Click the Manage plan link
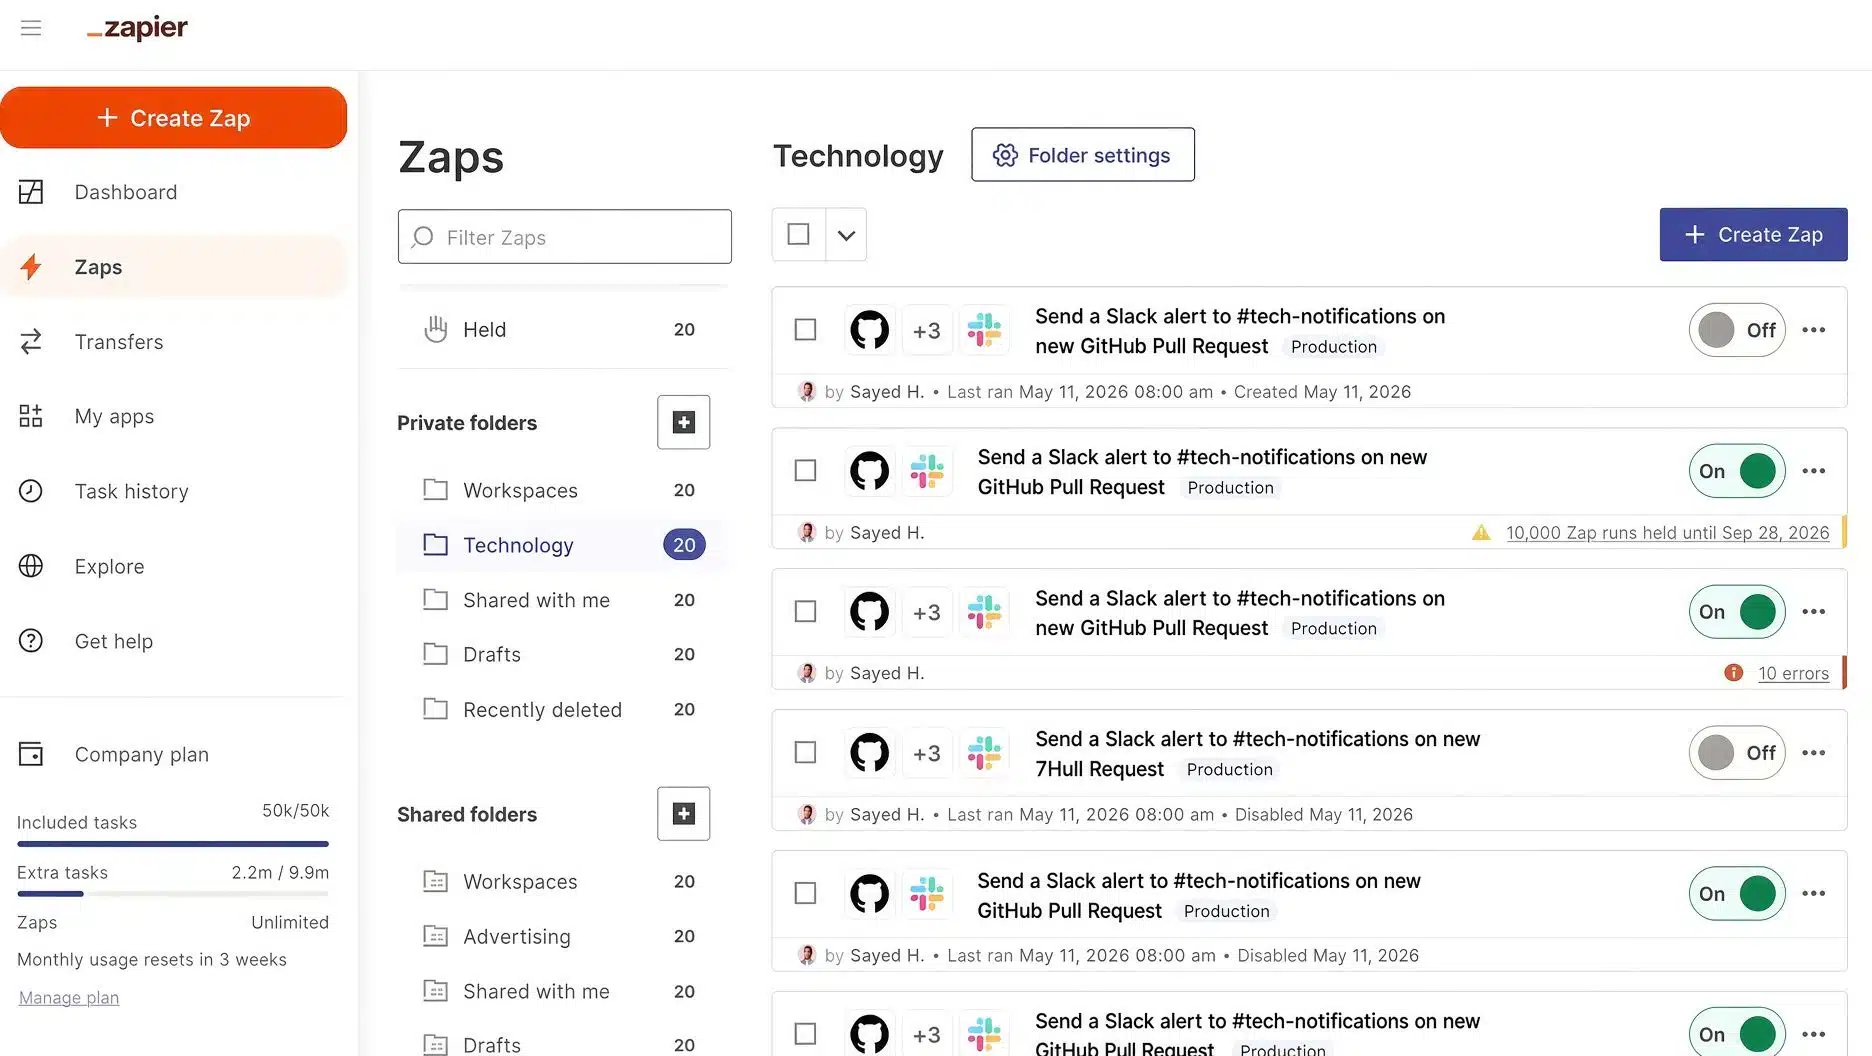This screenshot has height=1056, width=1872. pyautogui.click(x=69, y=997)
